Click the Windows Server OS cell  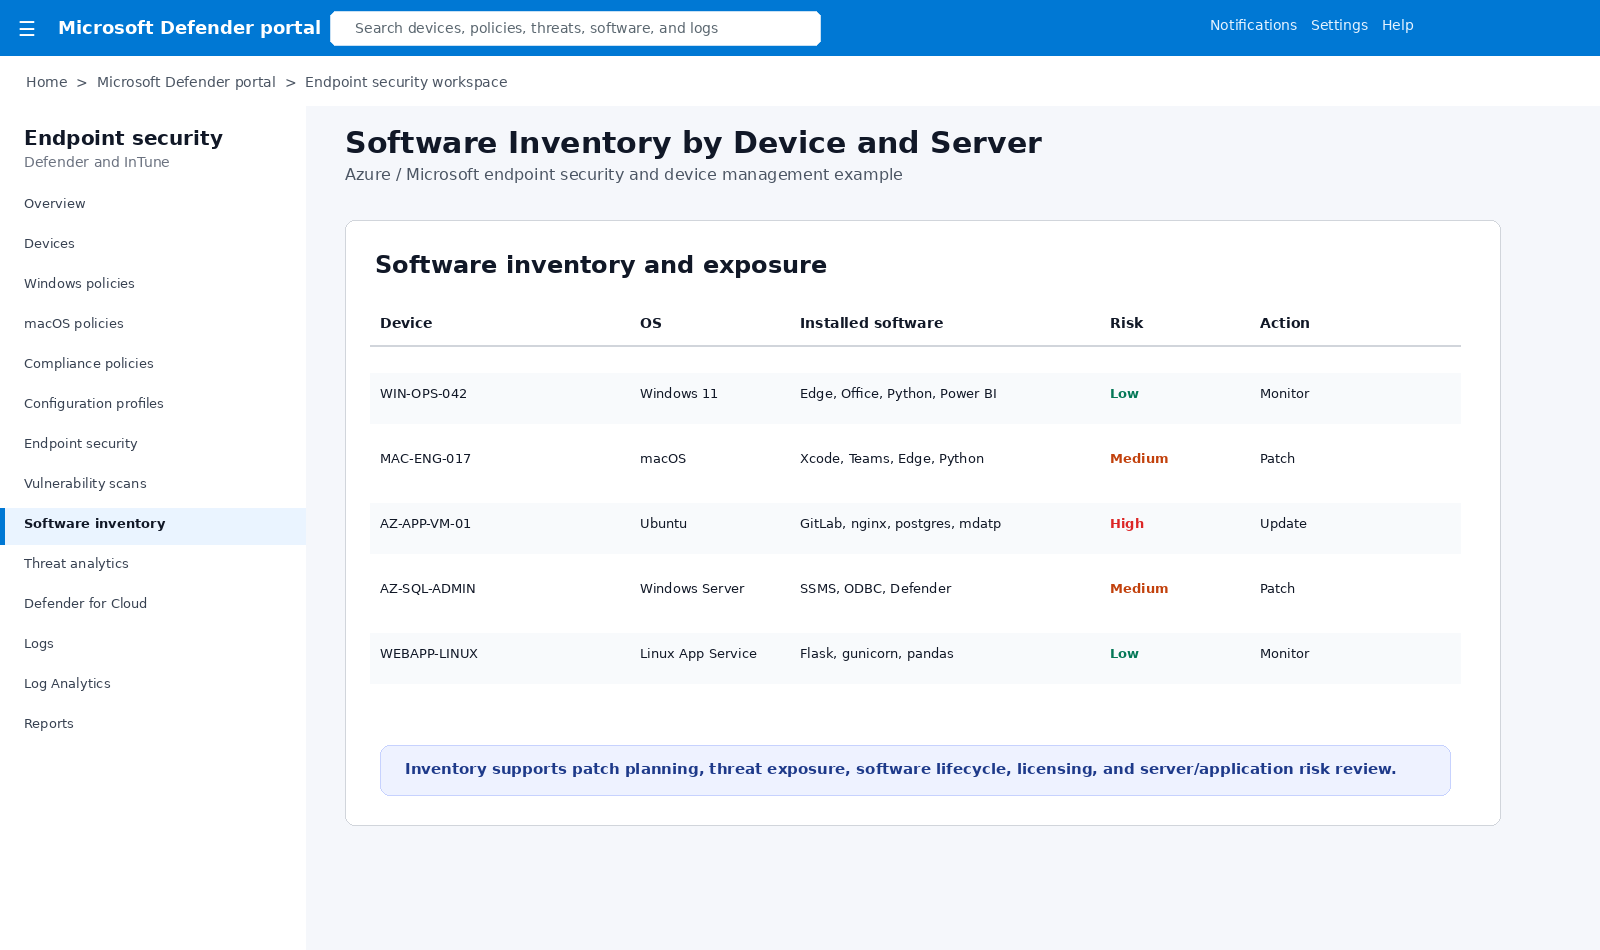pyautogui.click(x=692, y=589)
